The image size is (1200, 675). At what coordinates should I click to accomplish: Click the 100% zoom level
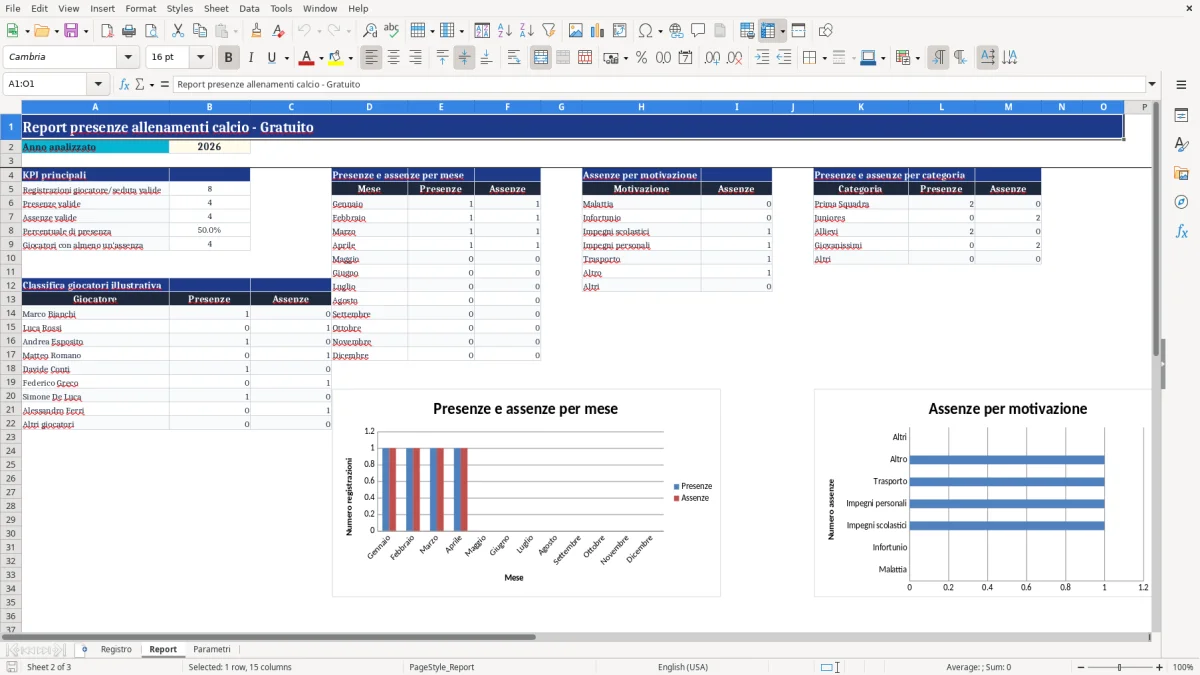(1183, 667)
